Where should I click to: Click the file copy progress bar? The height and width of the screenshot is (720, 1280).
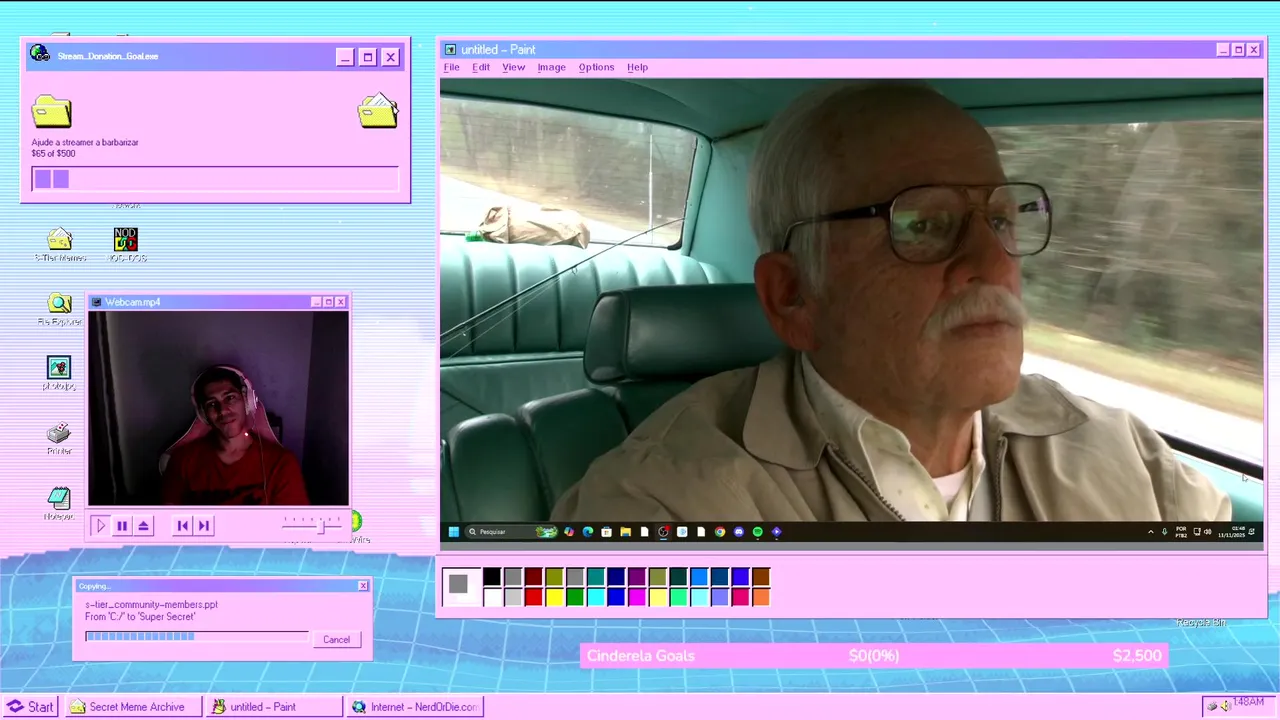(197, 636)
